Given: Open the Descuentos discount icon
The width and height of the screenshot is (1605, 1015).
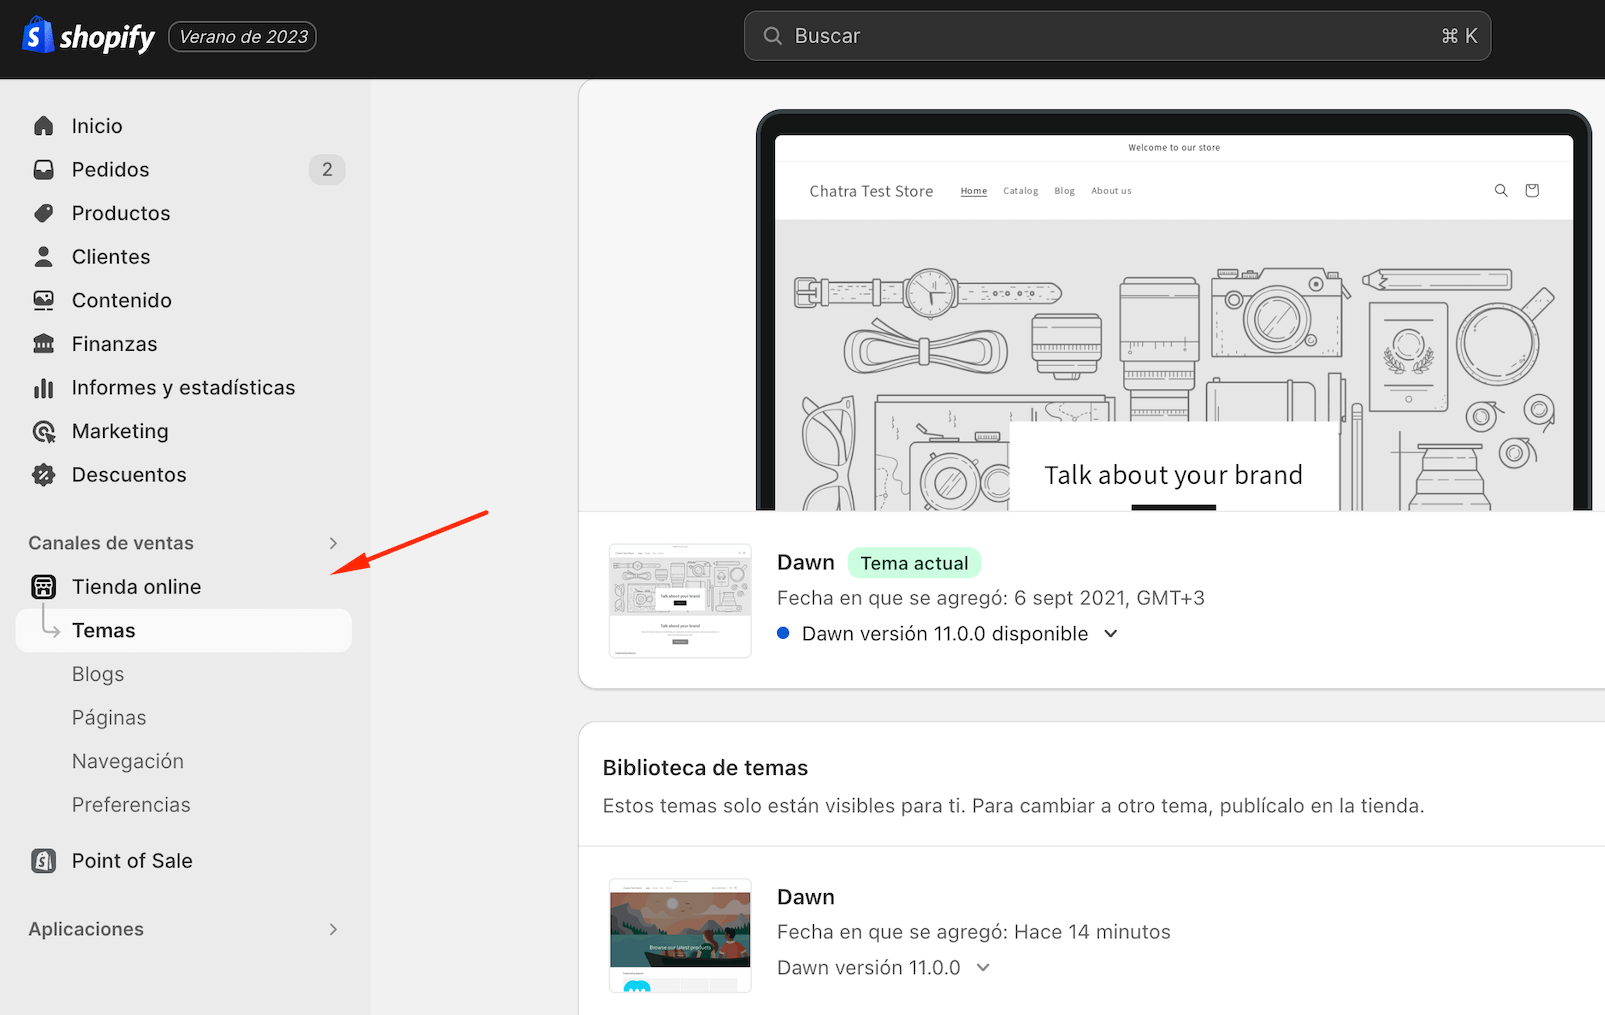Looking at the screenshot, I should 44,475.
